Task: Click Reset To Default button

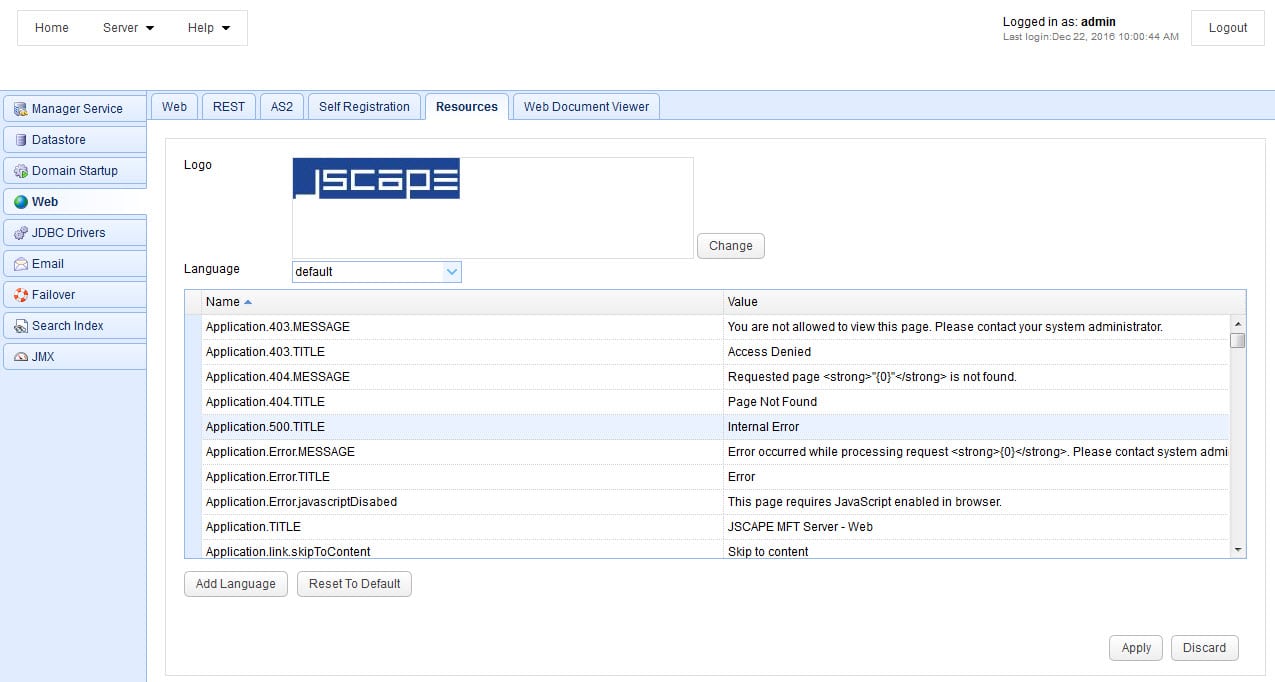Action: pos(354,584)
